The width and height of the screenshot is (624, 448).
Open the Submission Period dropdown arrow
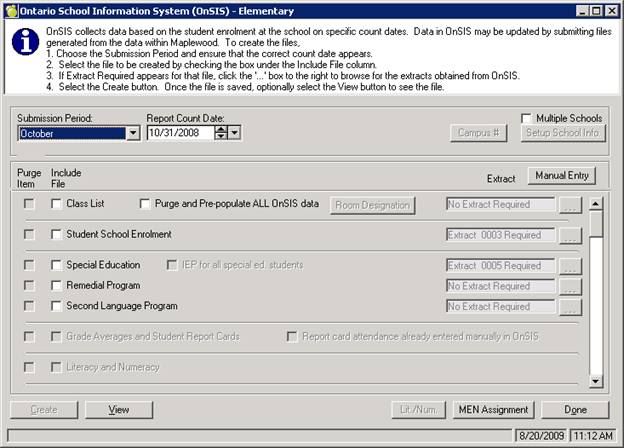(133, 133)
